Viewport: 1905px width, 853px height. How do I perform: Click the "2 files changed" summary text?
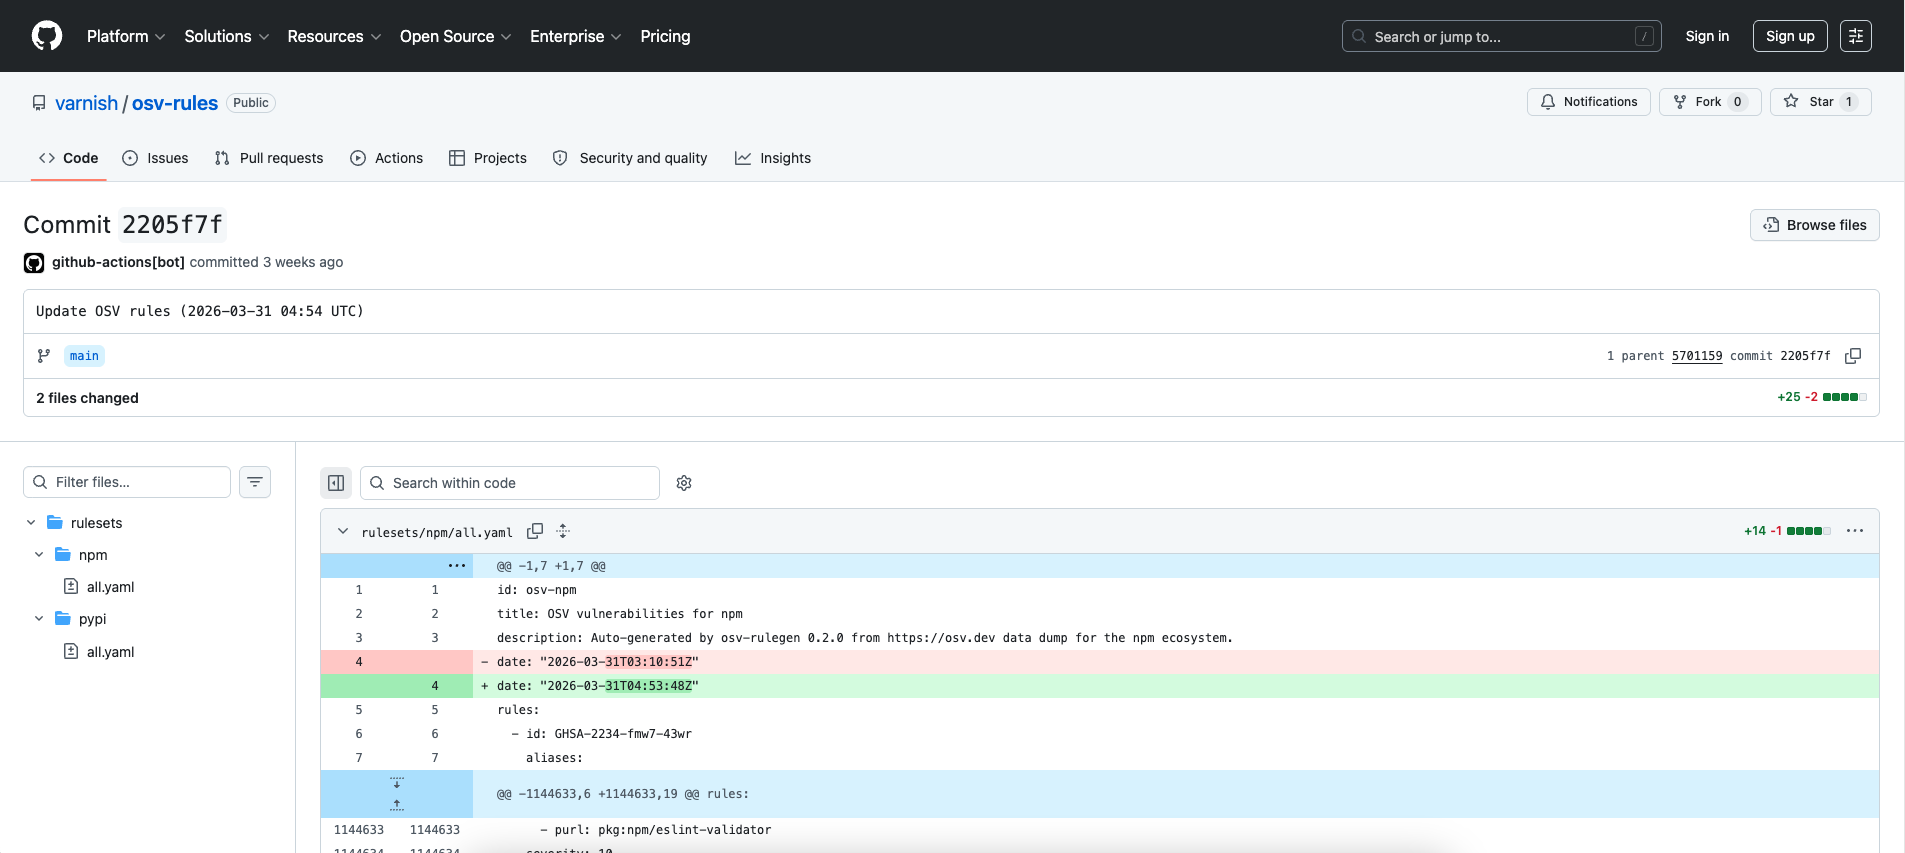click(x=87, y=398)
